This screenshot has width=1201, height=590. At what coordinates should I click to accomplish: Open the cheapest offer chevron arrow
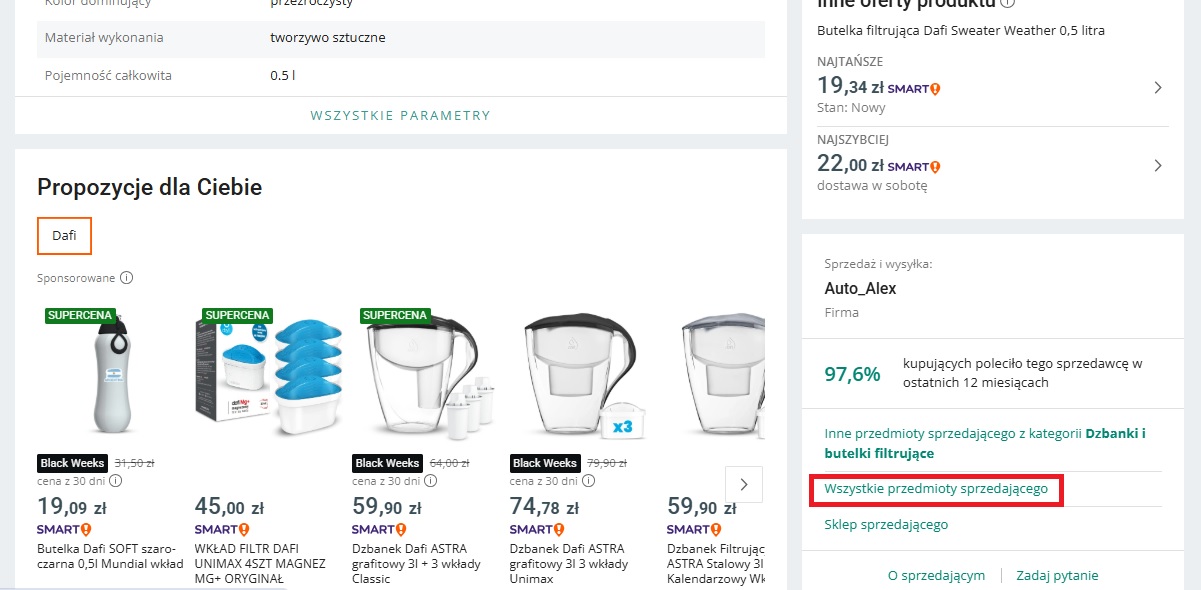pos(1157,88)
